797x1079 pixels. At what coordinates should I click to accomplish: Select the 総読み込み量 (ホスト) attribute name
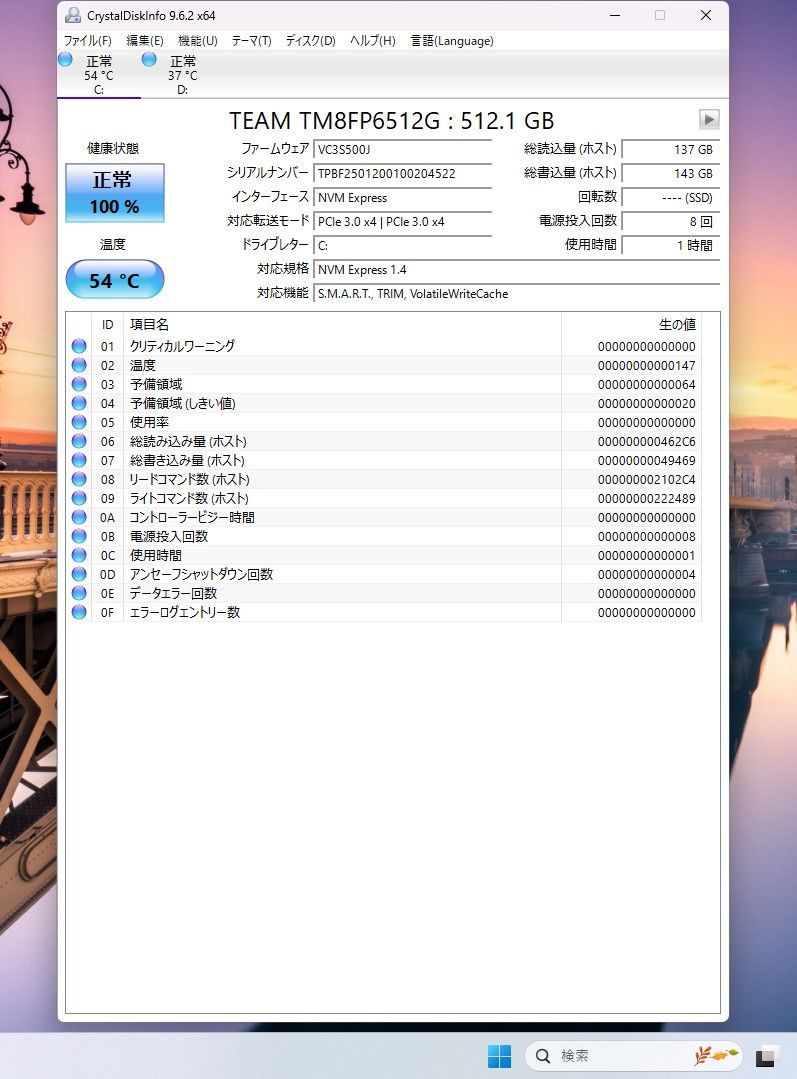[188, 441]
